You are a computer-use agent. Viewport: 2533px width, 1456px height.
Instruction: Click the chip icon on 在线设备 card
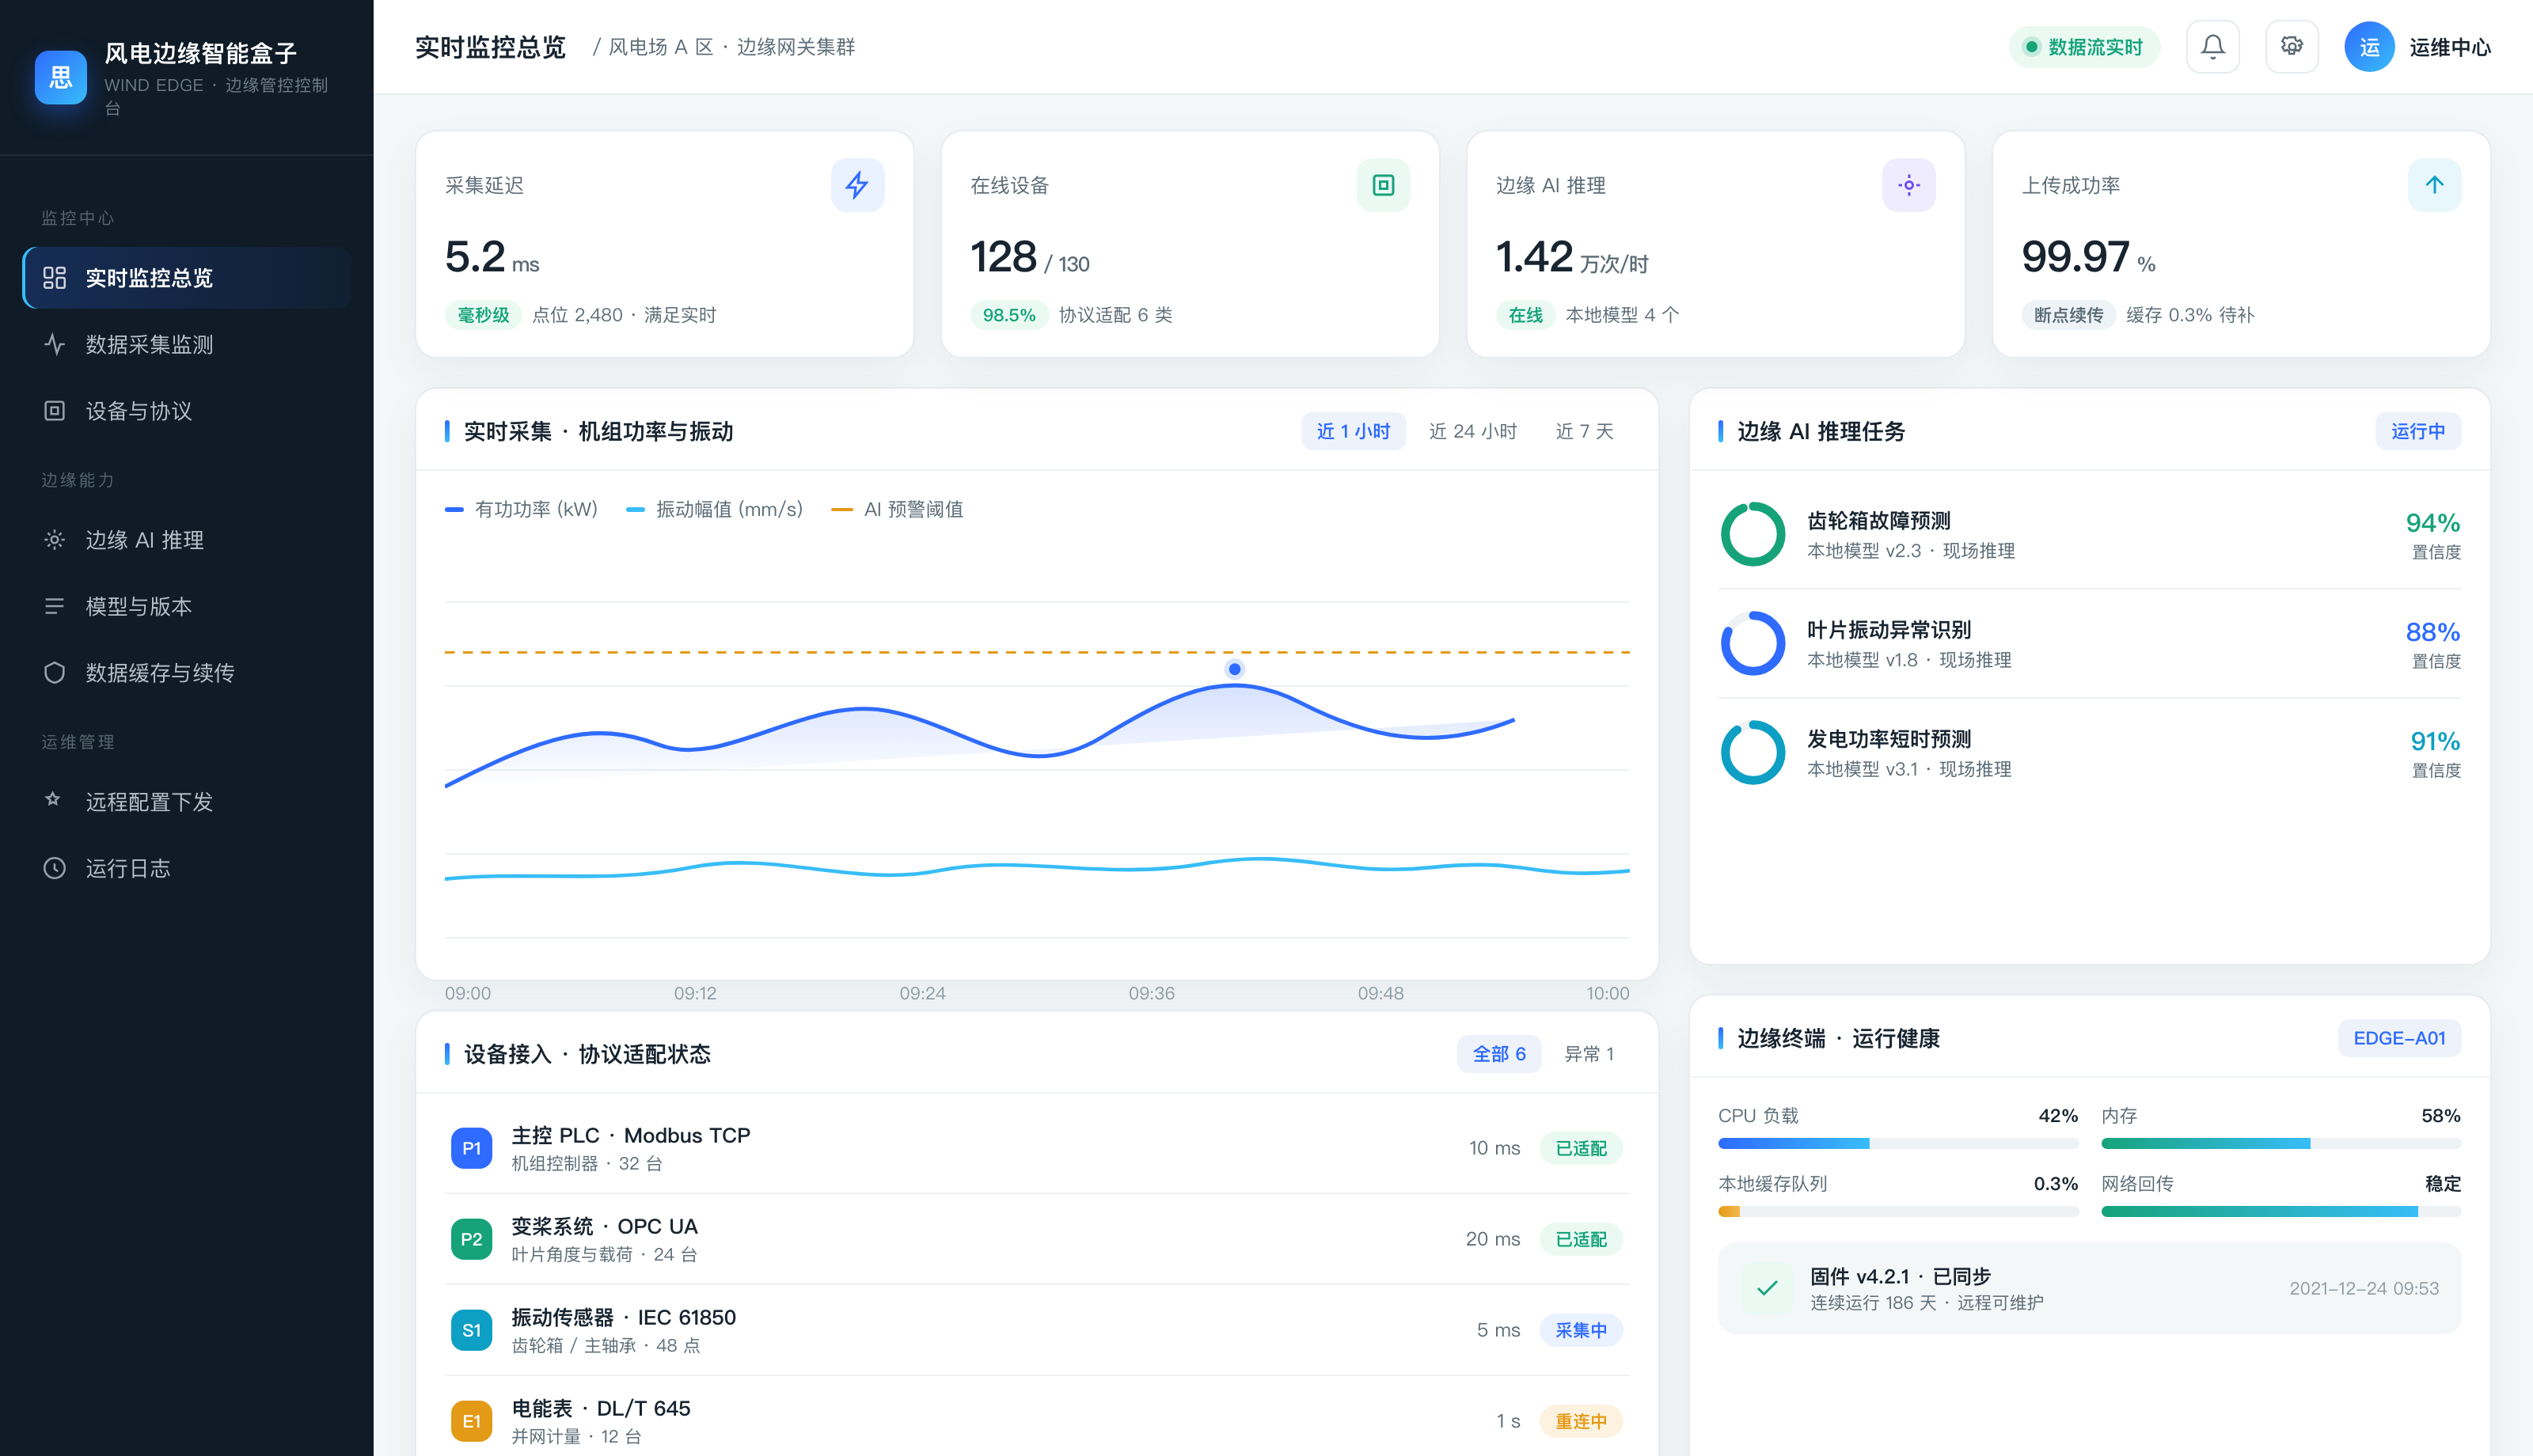pyautogui.click(x=1383, y=185)
